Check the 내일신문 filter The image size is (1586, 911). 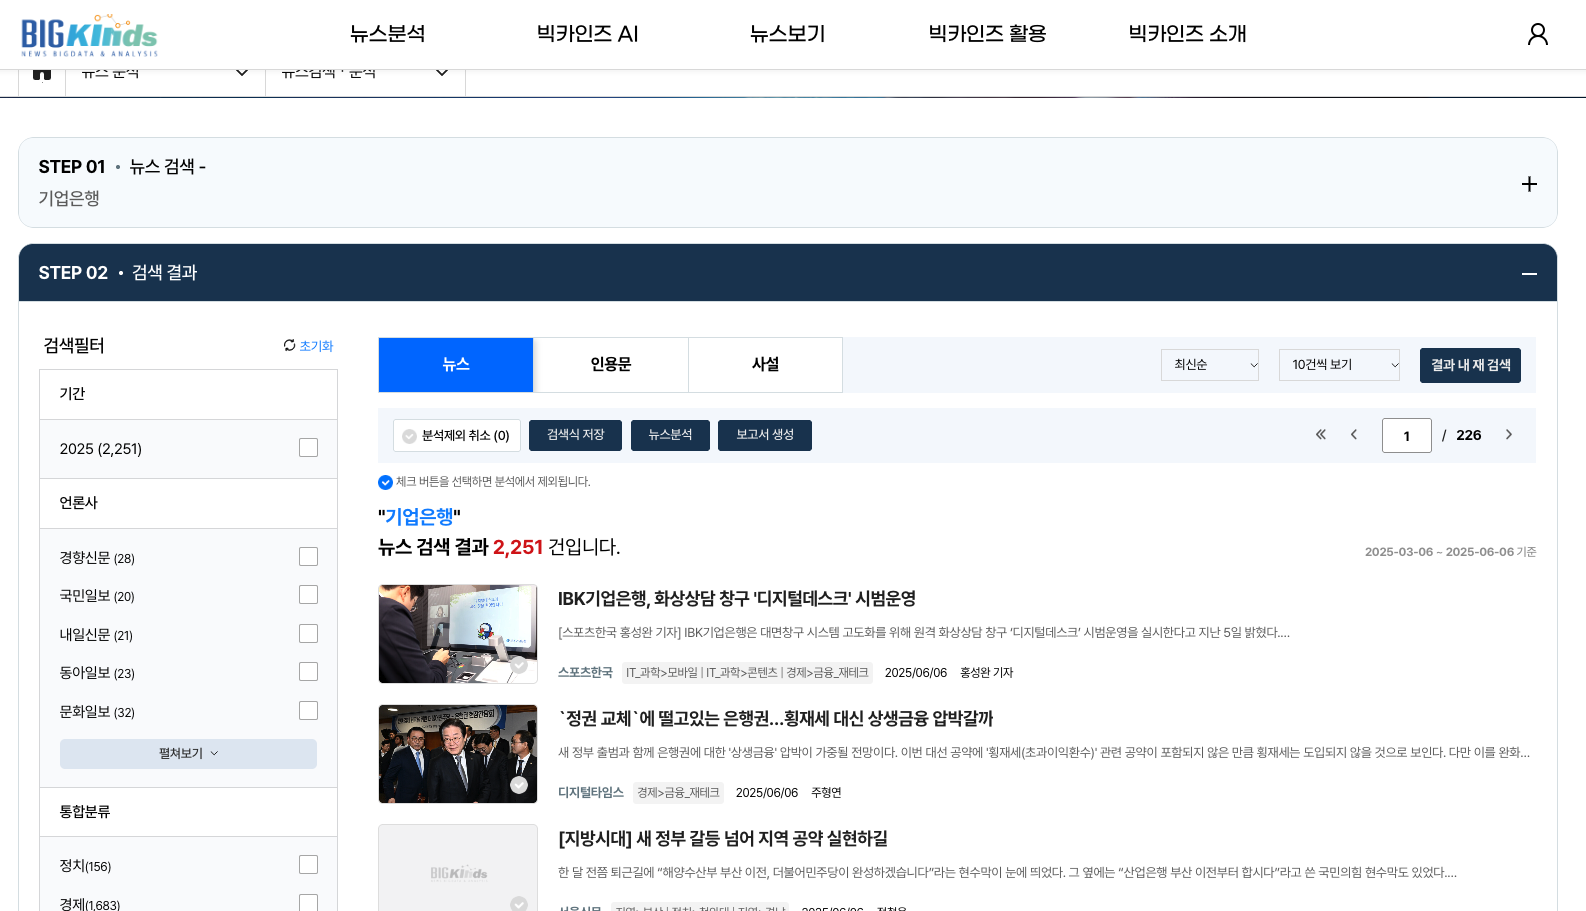[308, 634]
